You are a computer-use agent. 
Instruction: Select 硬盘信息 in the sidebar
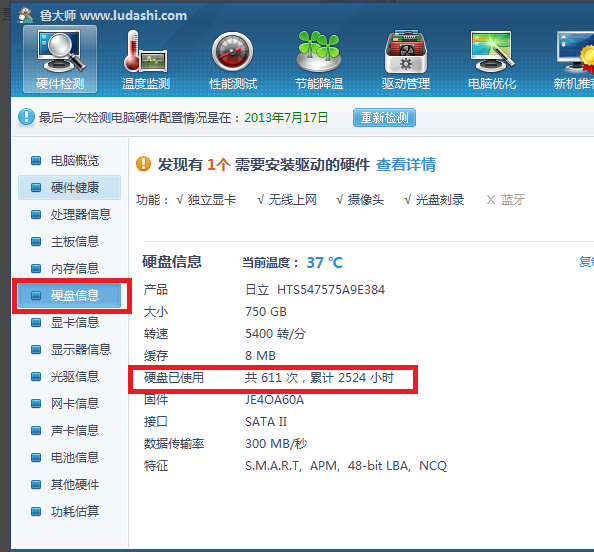click(x=69, y=296)
